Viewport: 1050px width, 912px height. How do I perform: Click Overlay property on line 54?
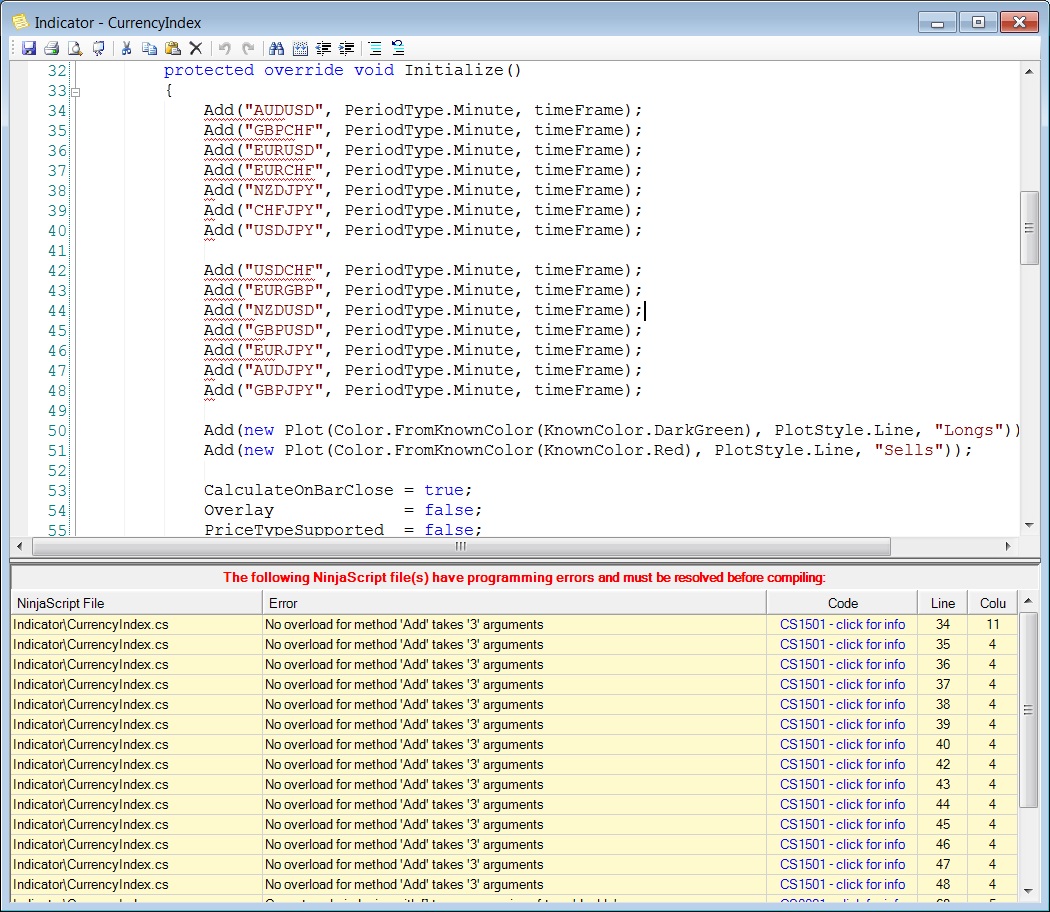pyautogui.click(x=239, y=510)
